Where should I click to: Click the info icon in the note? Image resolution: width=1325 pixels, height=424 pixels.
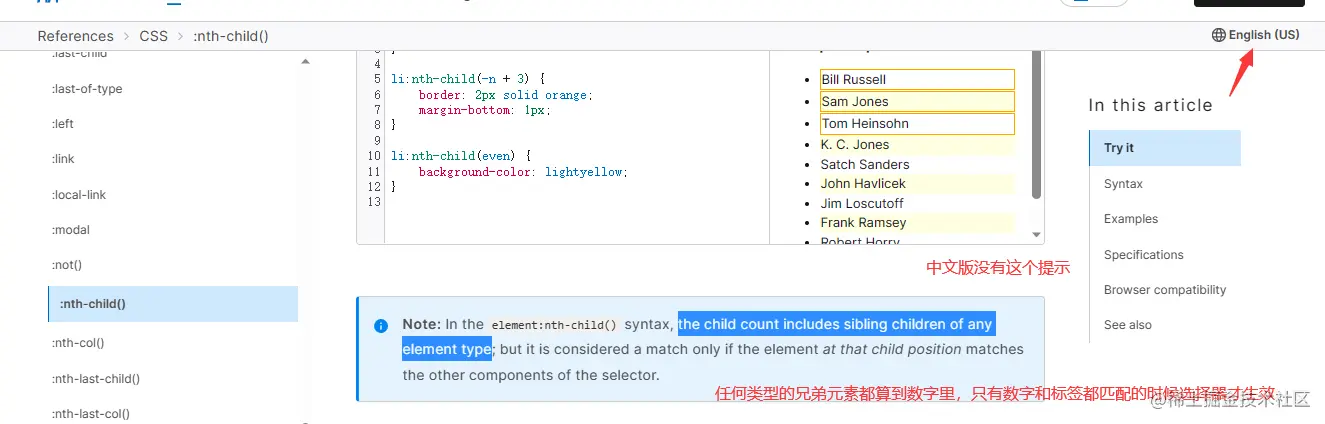click(x=381, y=326)
